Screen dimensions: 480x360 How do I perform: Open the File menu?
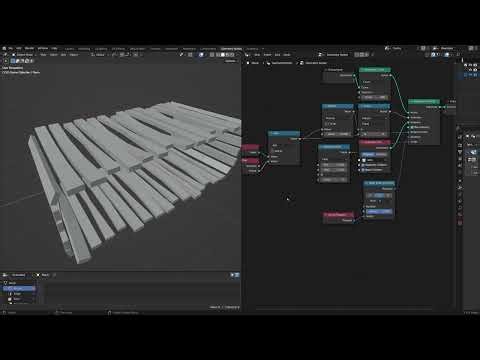point(11,49)
